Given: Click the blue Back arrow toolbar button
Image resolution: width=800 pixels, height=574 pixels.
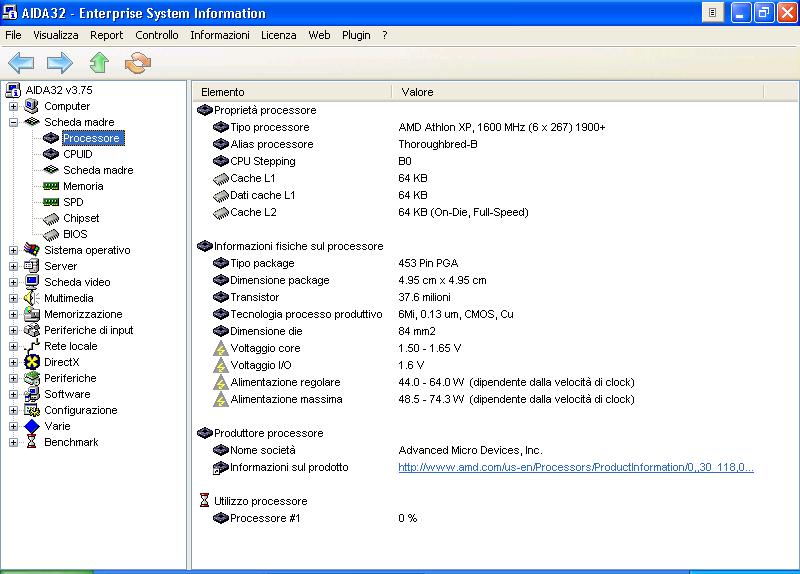Looking at the screenshot, I should pyautogui.click(x=21, y=63).
